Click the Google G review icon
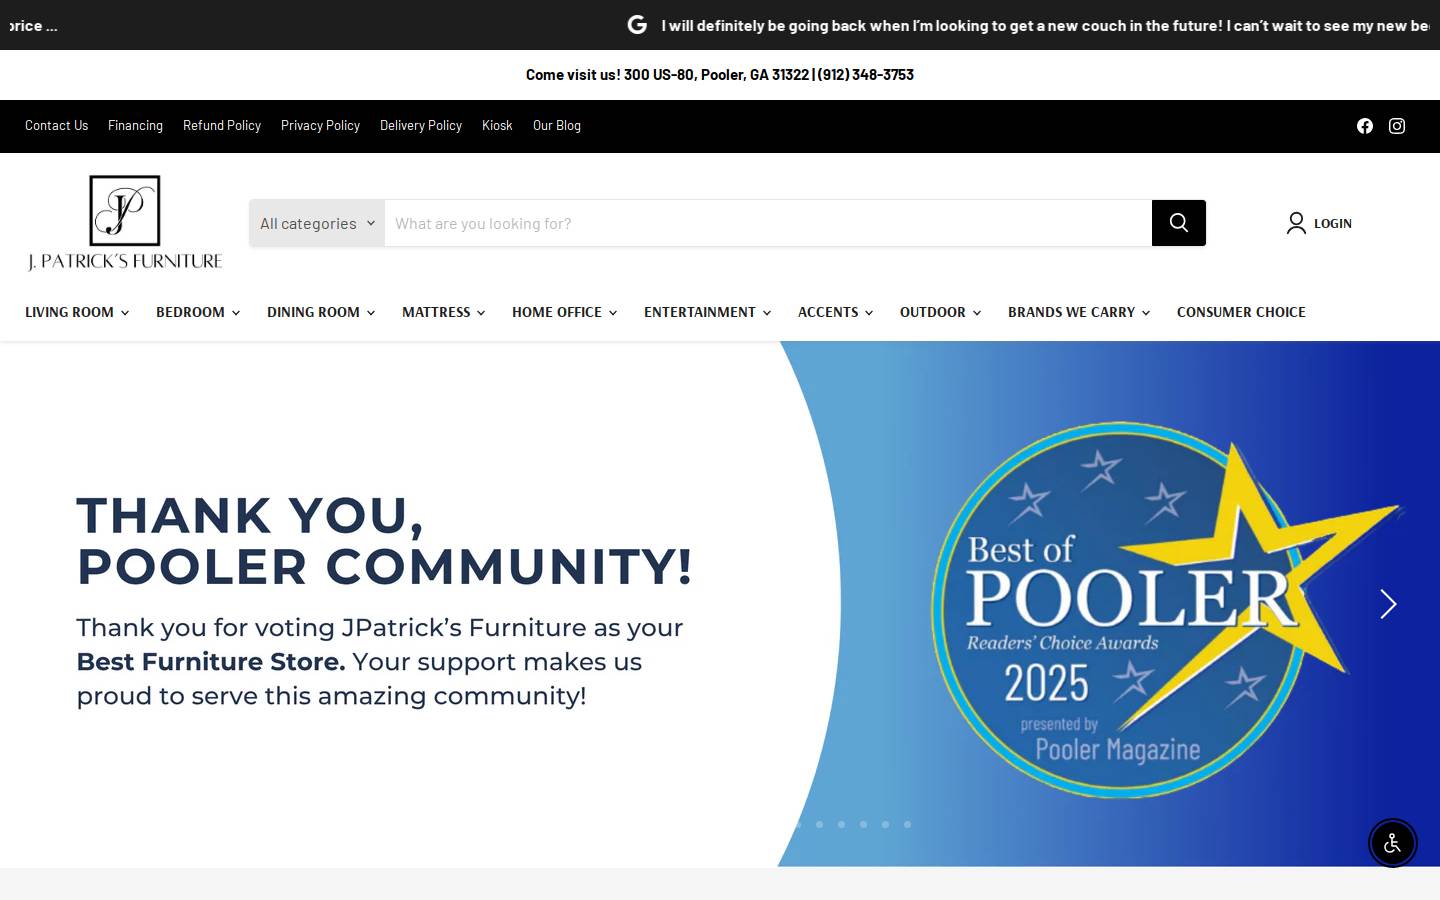The height and width of the screenshot is (900, 1440). (x=637, y=25)
